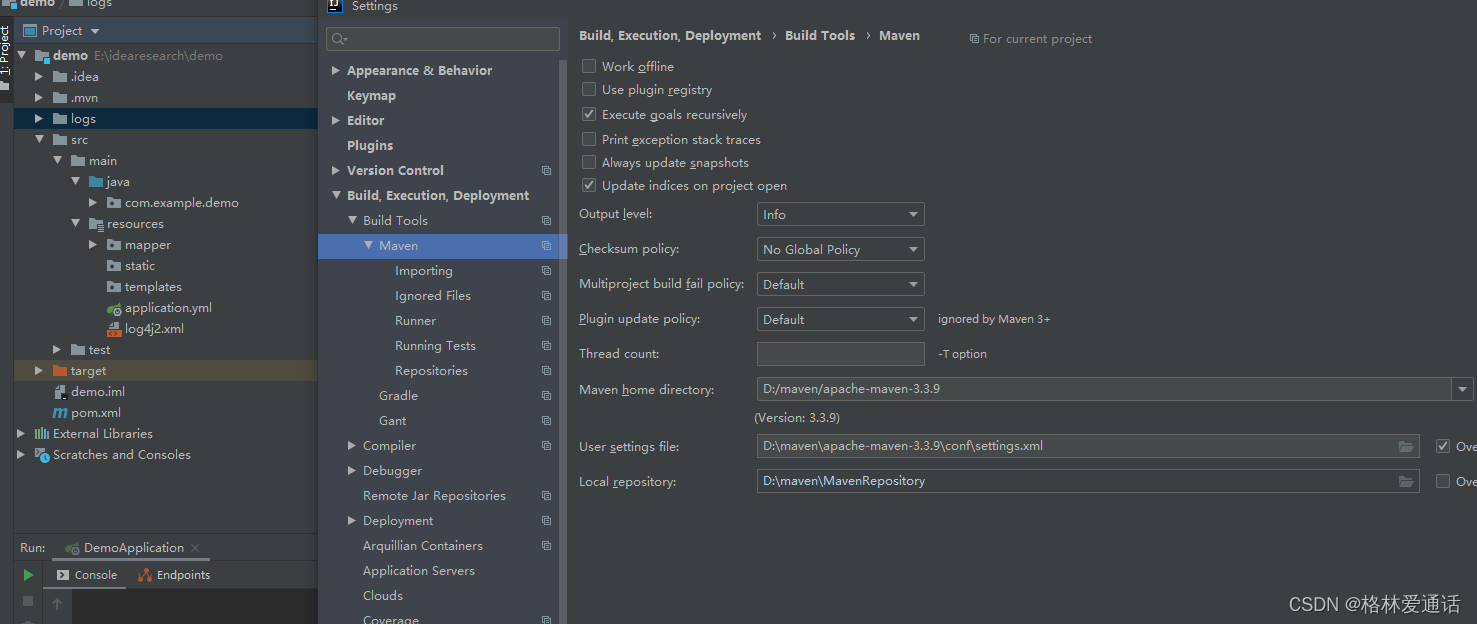Click the search icon in settings search box
The image size is (1477, 624).
(x=339, y=39)
